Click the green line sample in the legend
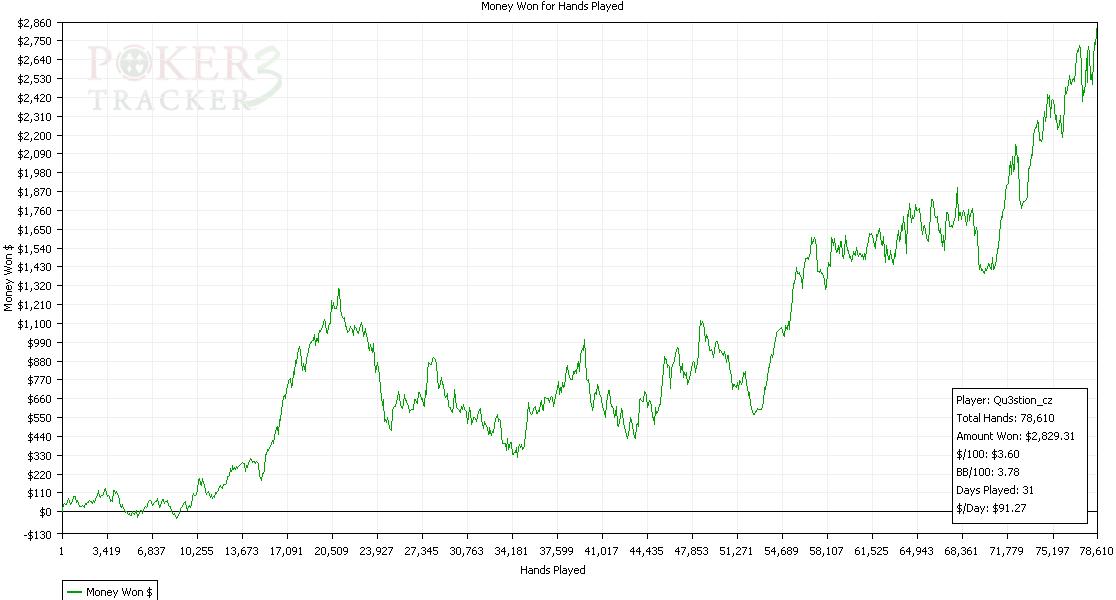Image resolution: width=1116 pixels, height=600 pixels. pyautogui.click(x=74, y=592)
